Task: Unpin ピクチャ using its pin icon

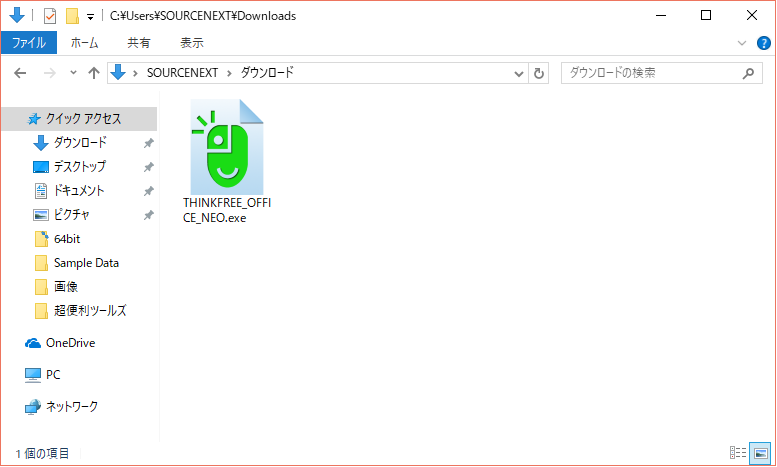Action: [148, 215]
